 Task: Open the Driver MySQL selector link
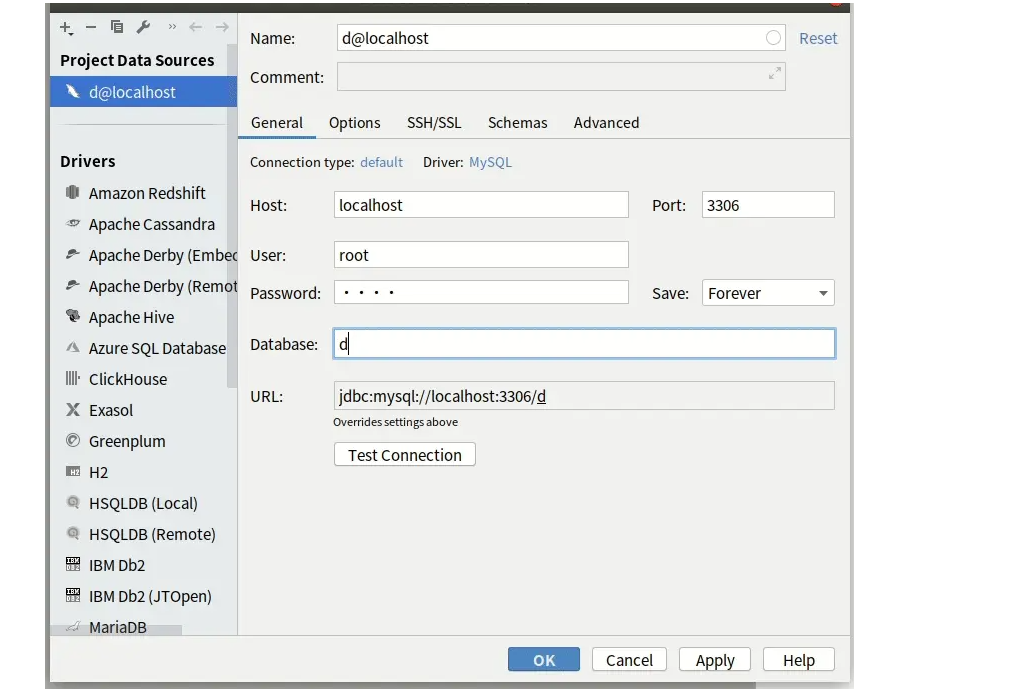point(490,162)
